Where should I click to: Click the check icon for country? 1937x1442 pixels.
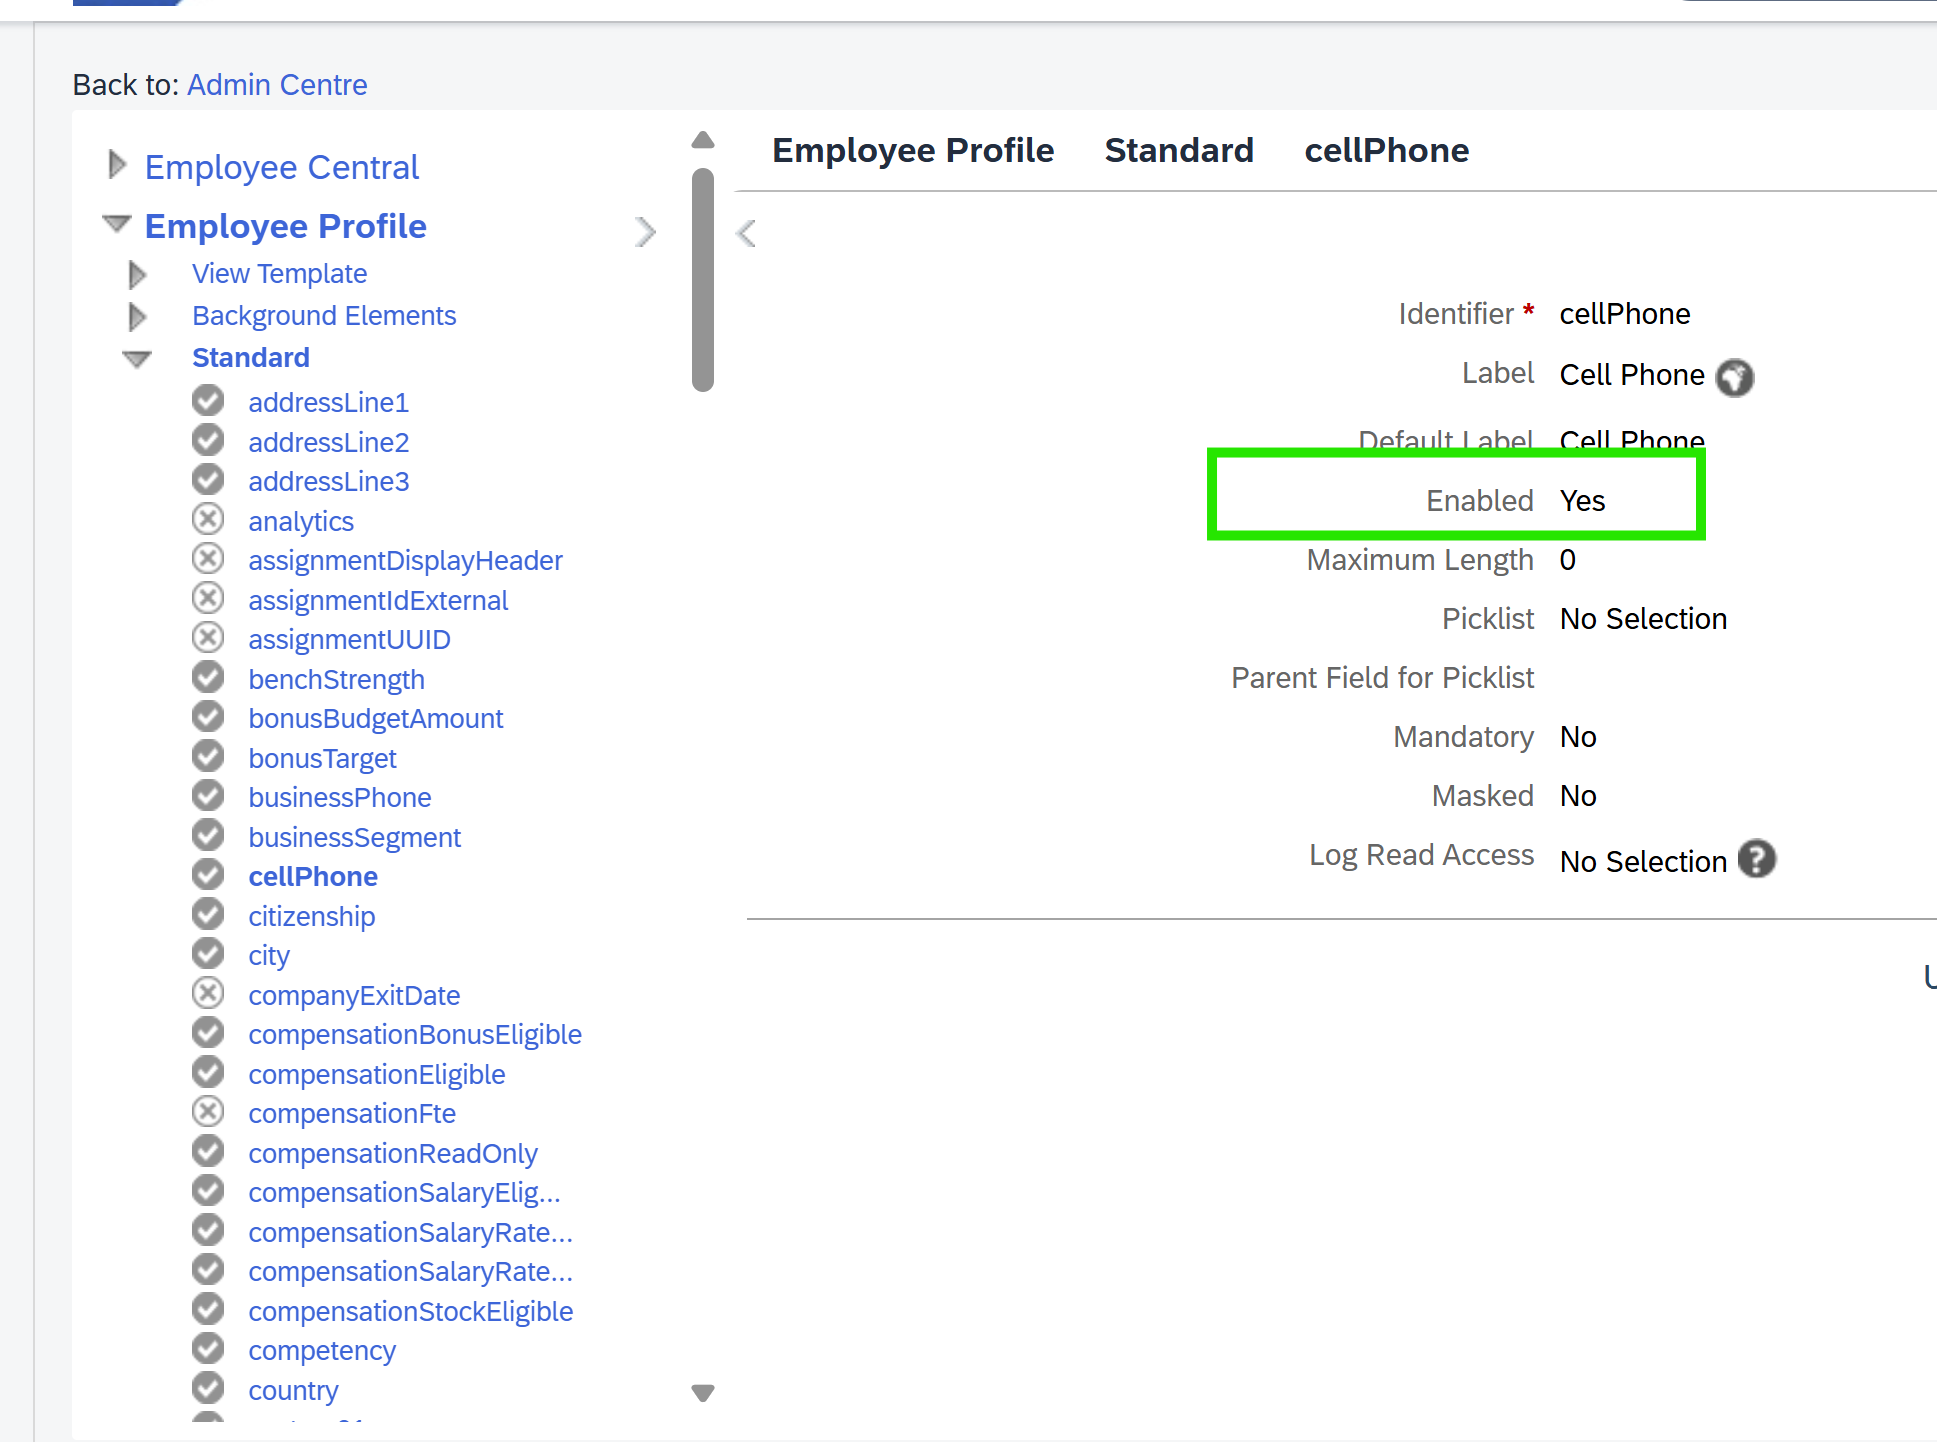click(208, 1388)
